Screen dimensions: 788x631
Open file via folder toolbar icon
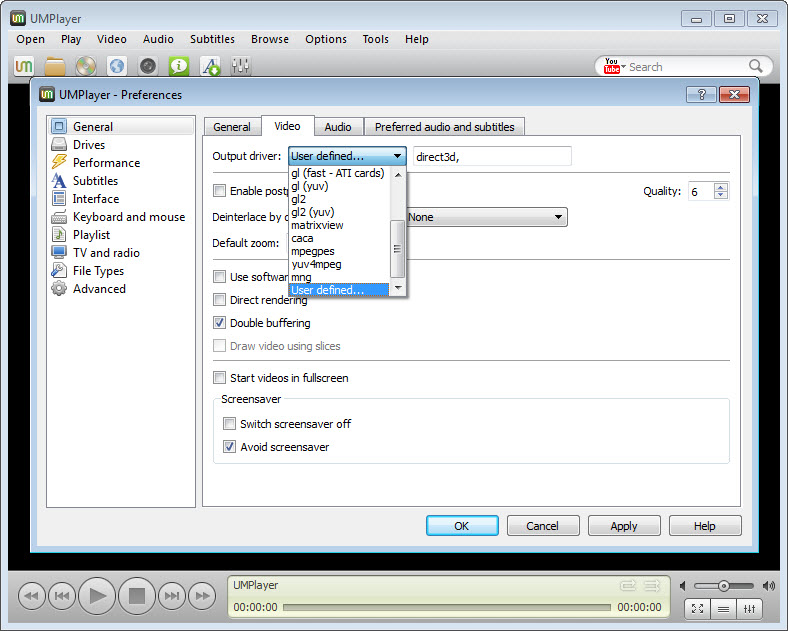[55, 66]
